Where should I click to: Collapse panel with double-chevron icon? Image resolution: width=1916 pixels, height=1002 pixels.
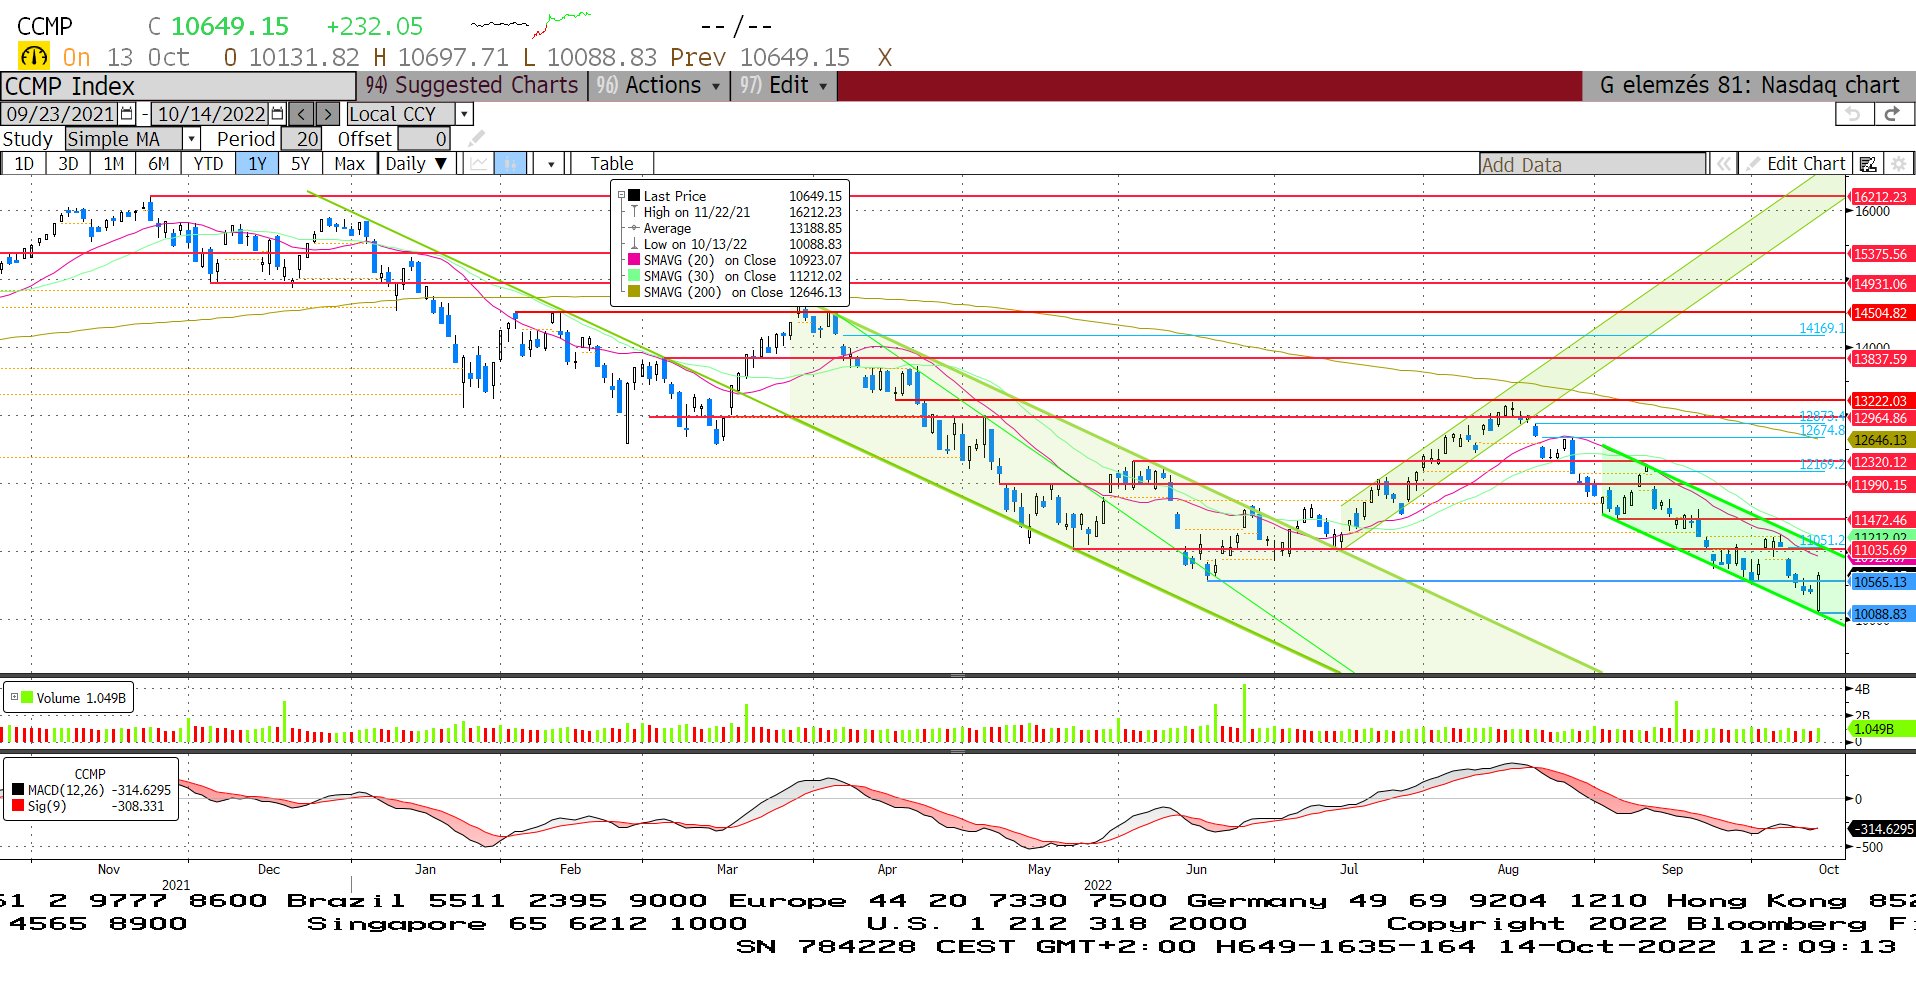pos(1723,164)
